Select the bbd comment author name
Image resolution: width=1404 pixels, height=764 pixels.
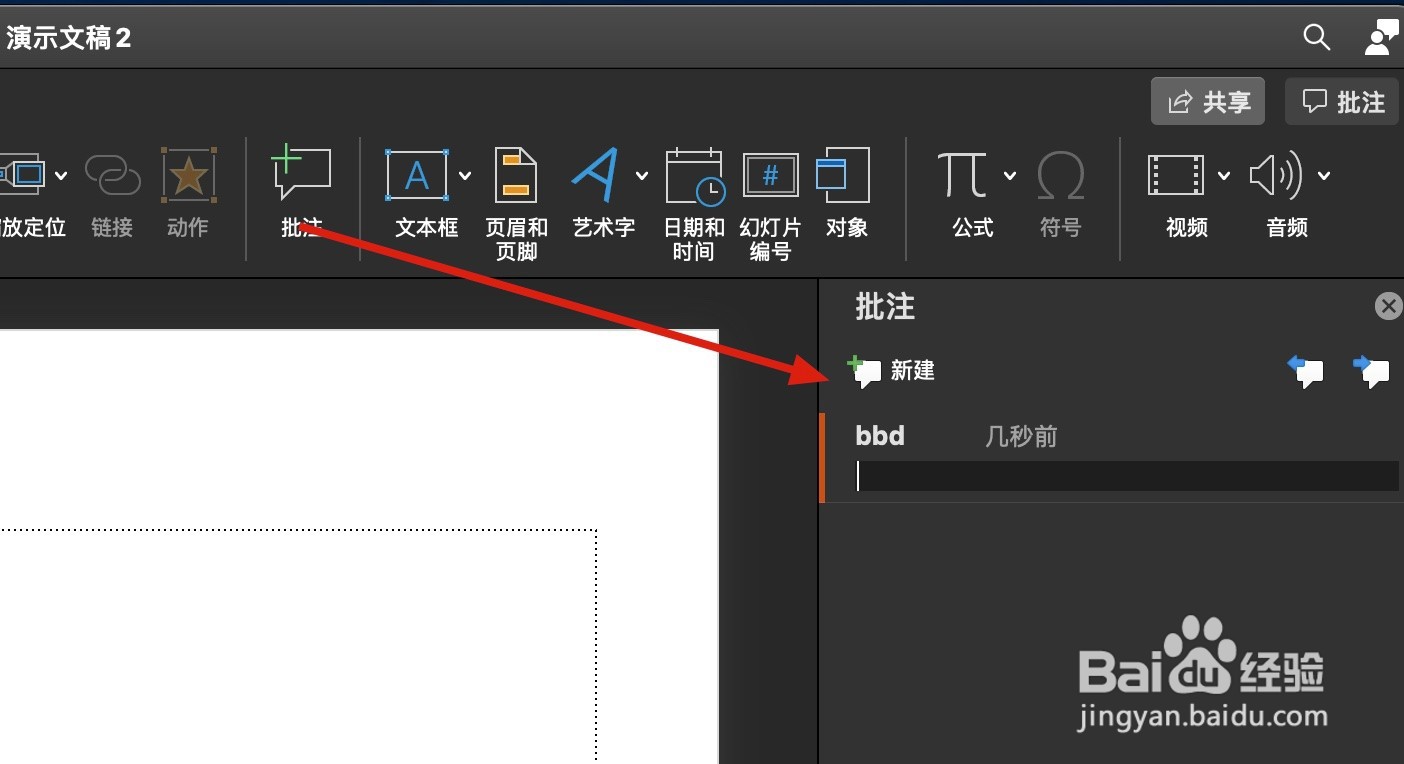880,436
